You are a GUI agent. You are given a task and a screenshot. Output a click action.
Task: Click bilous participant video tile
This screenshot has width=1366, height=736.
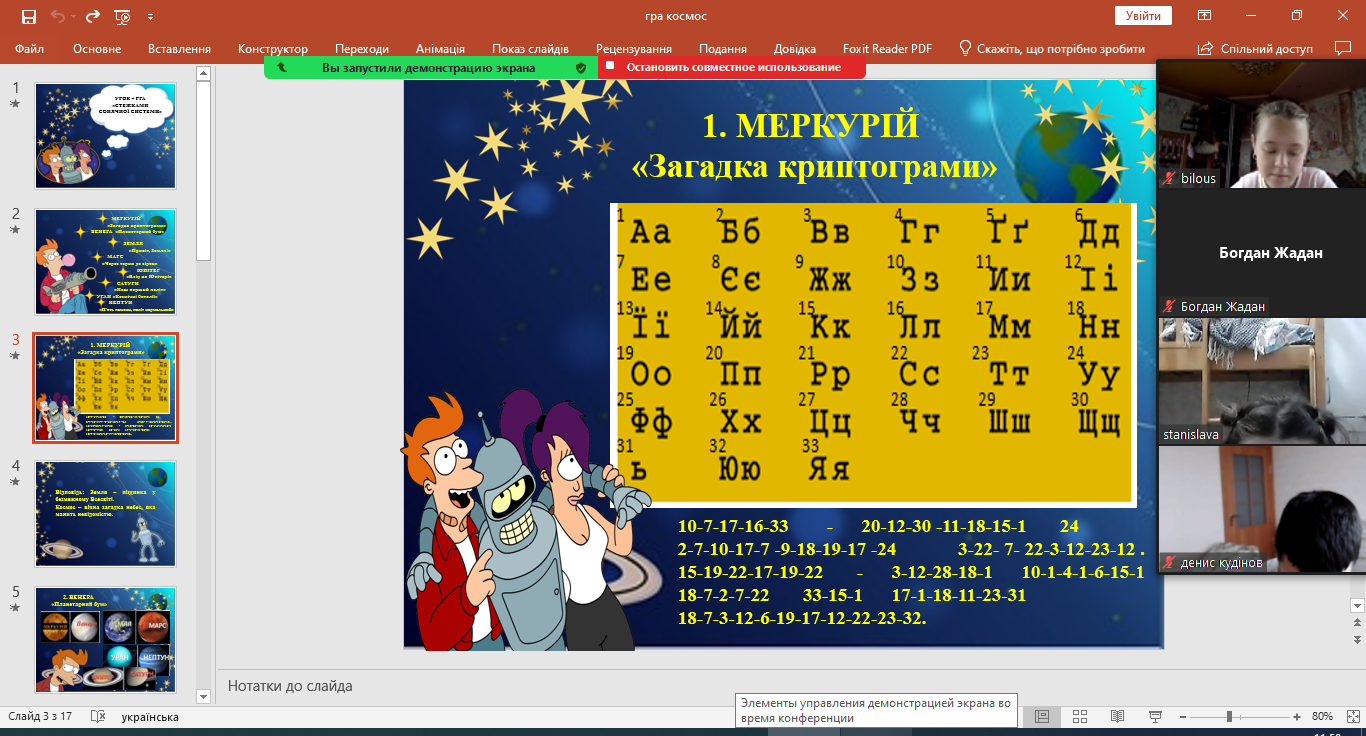tap(1261, 123)
